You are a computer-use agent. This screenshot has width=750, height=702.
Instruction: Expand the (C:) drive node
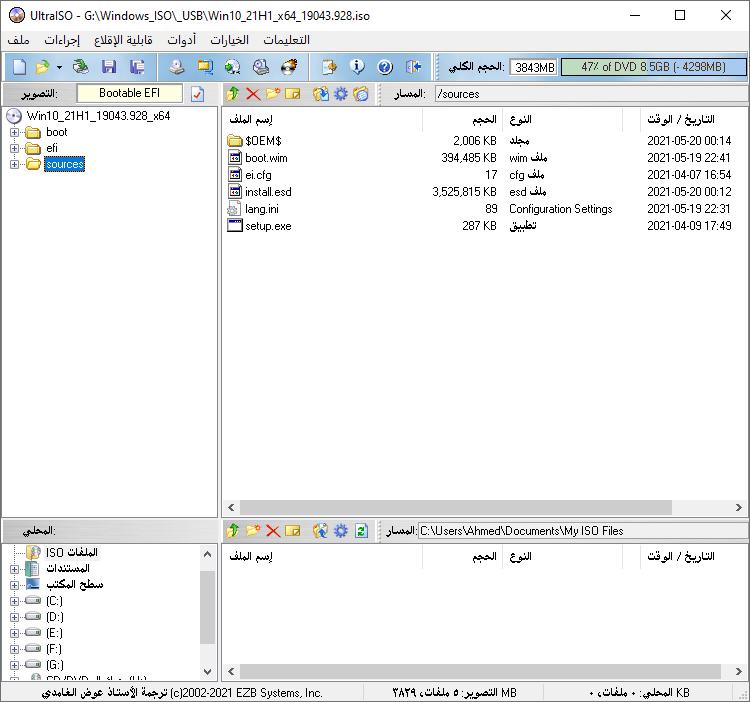14,601
